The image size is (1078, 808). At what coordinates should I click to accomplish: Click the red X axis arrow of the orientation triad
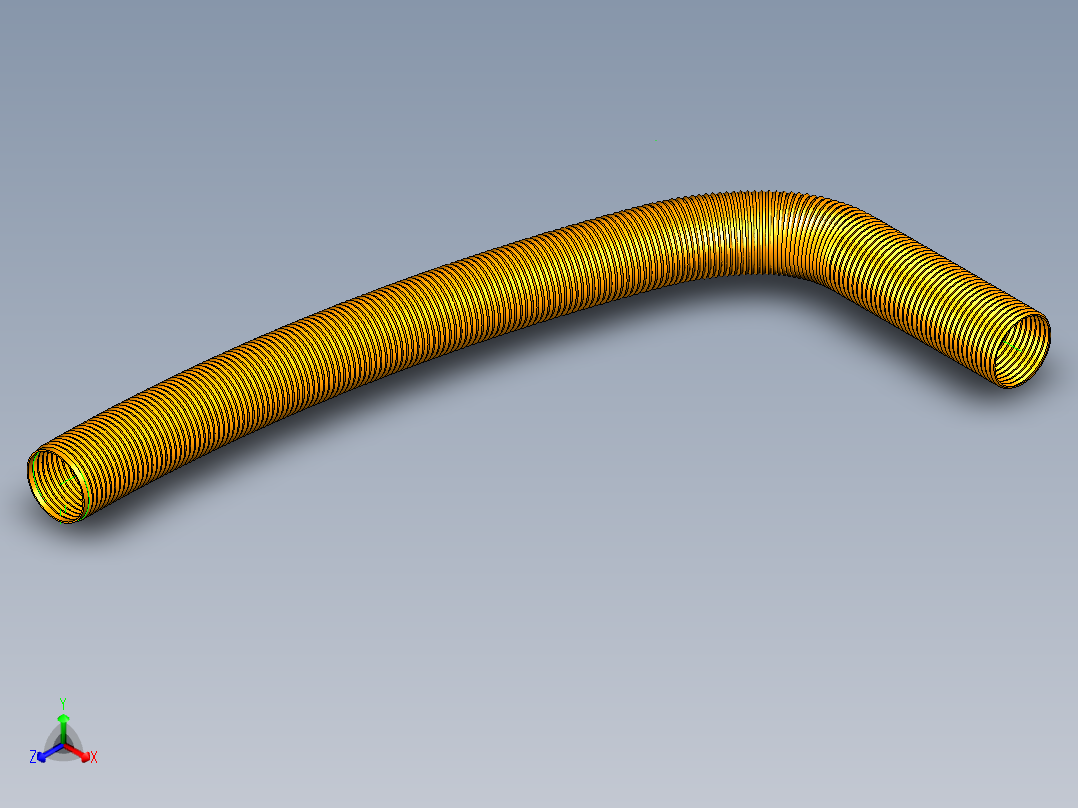[78, 752]
